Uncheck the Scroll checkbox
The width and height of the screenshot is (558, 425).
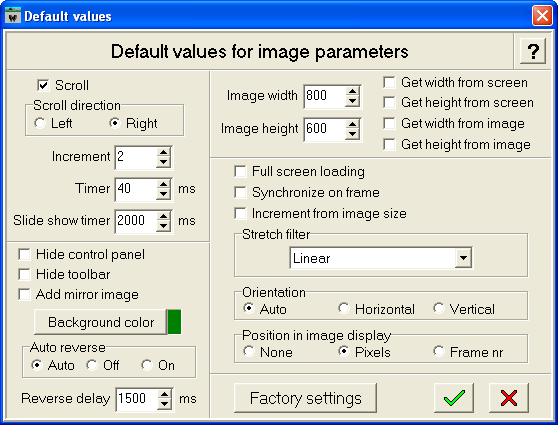pos(43,85)
